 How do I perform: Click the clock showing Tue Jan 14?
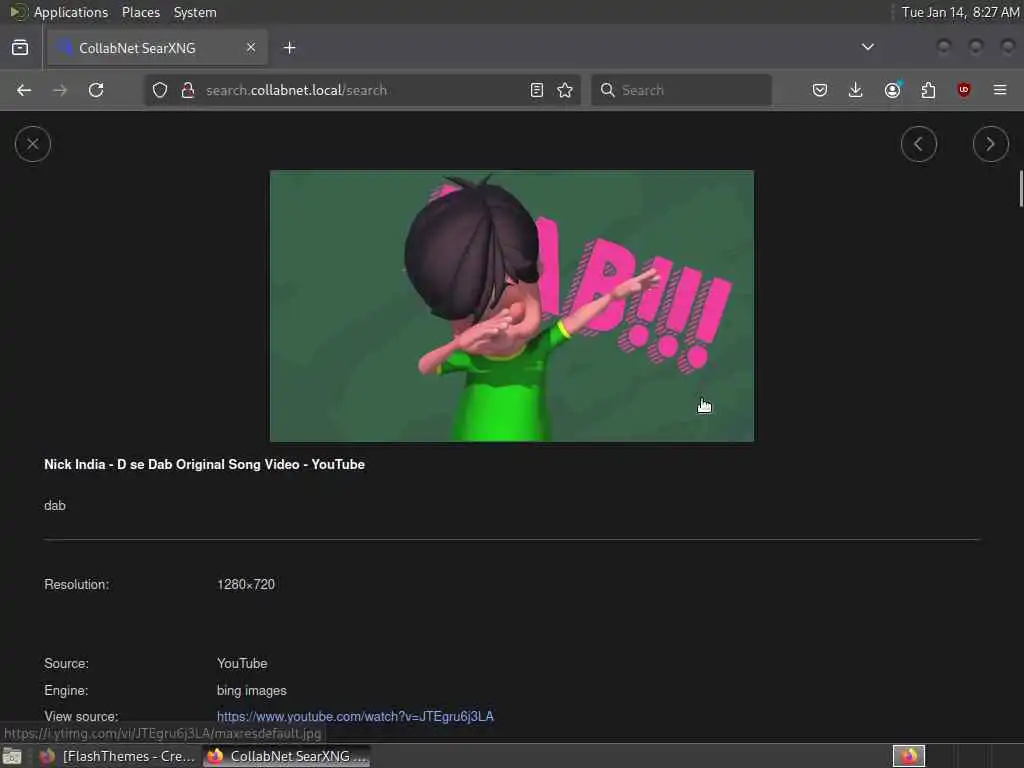coord(960,12)
